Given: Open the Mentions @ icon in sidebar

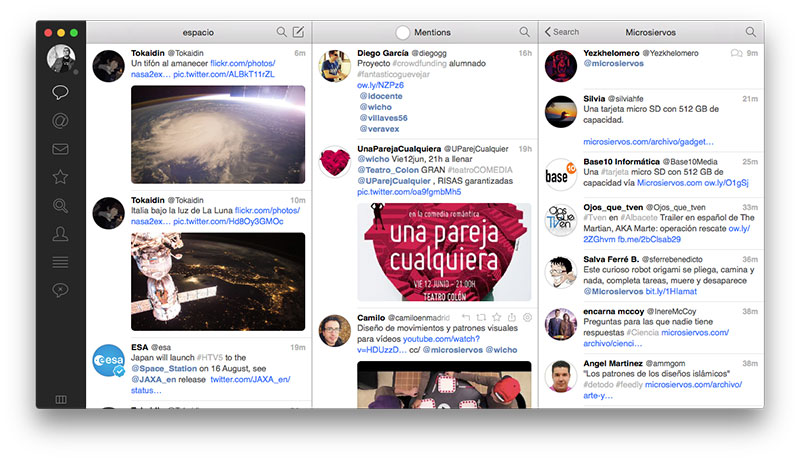Looking at the screenshot, I should tap(60, 121).
